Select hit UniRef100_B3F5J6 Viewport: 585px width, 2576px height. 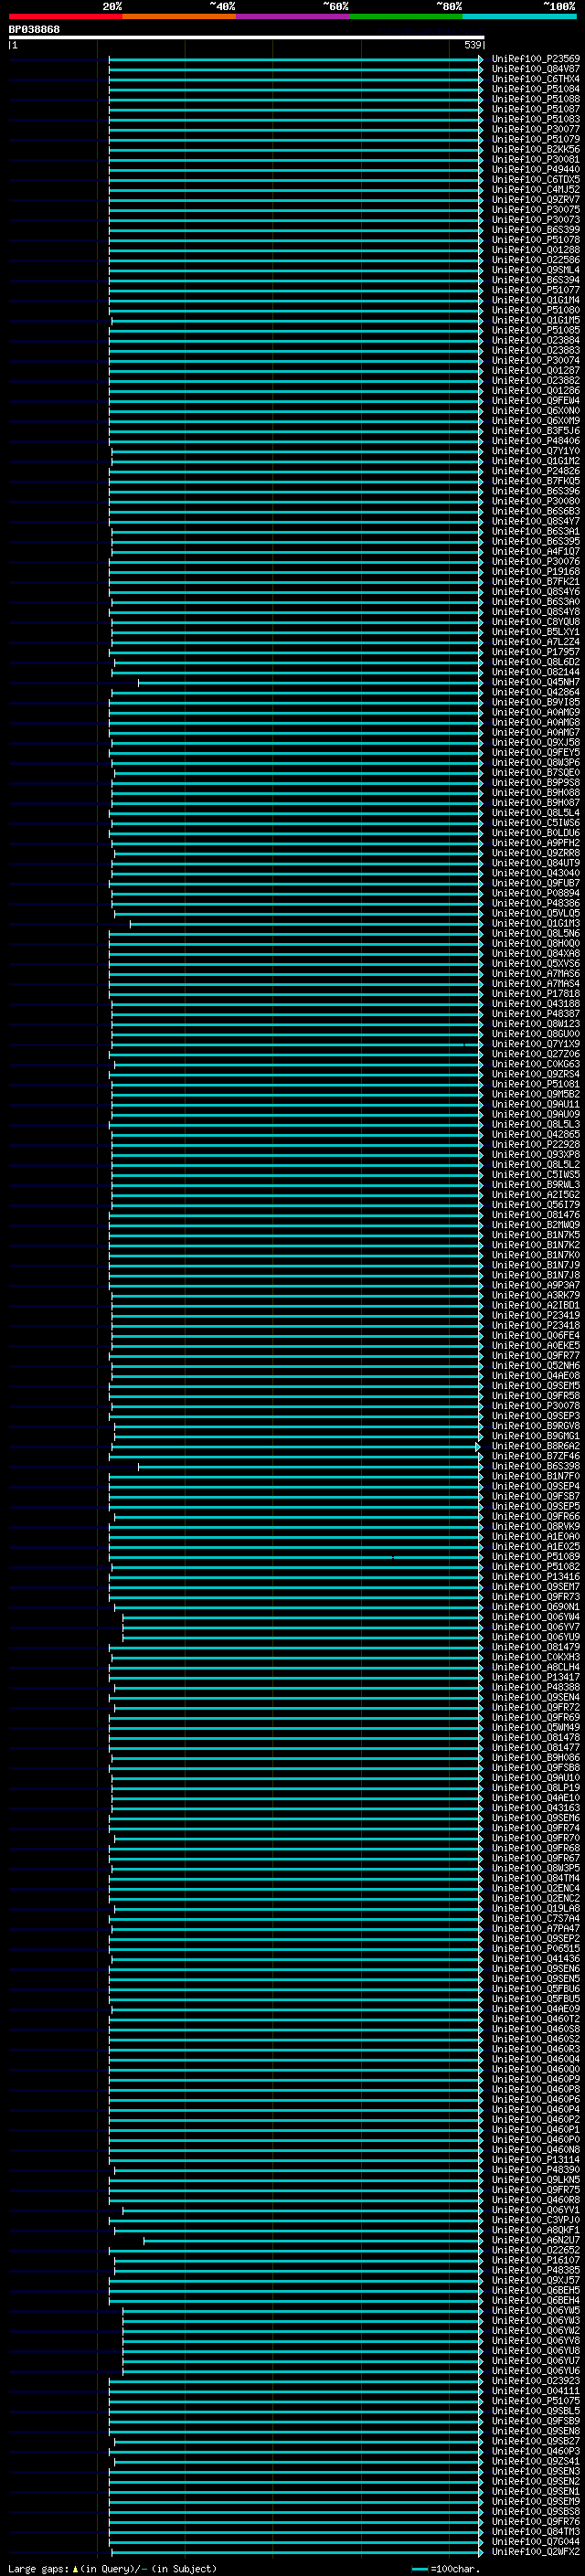point(536,431)
